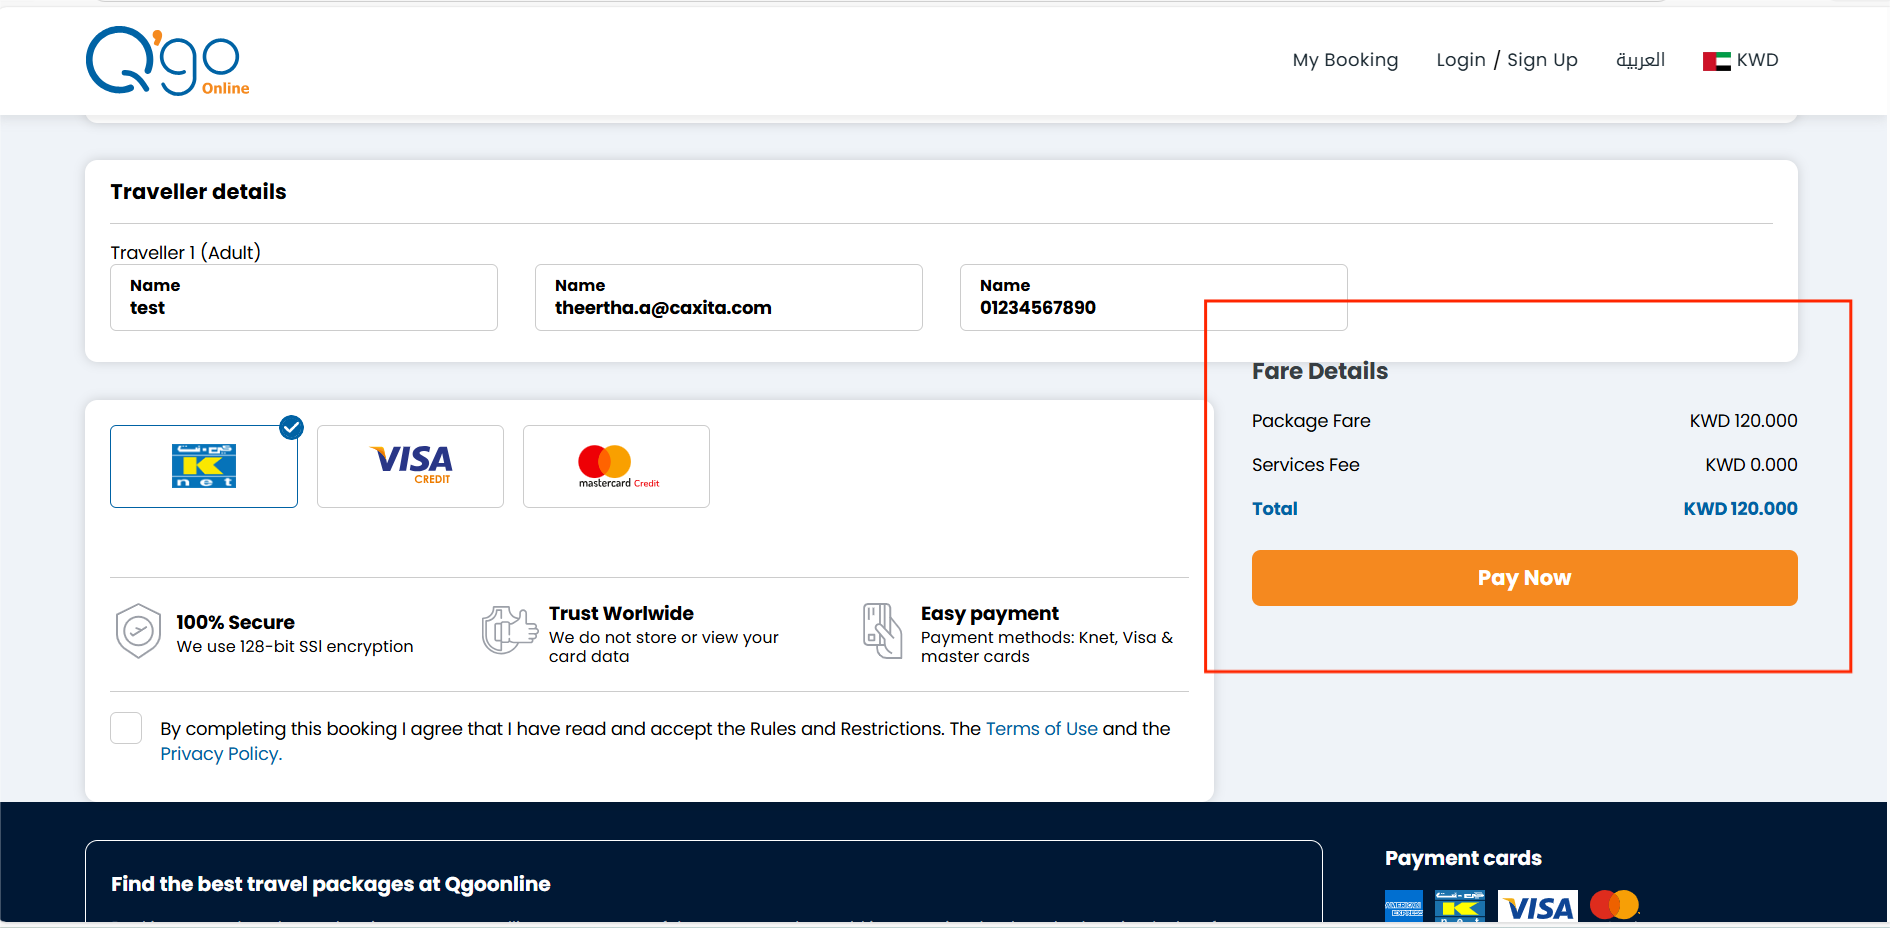Click the traveller email field

click(728, 298)
